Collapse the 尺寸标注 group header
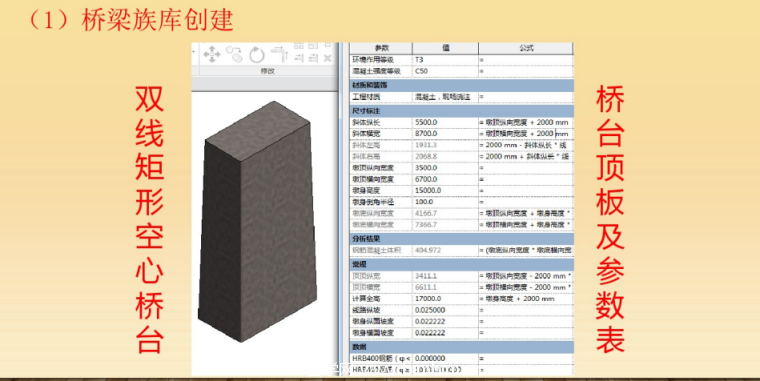Image resolution: width=760 pixels, height=381 pixels. [x=461, y=111]
